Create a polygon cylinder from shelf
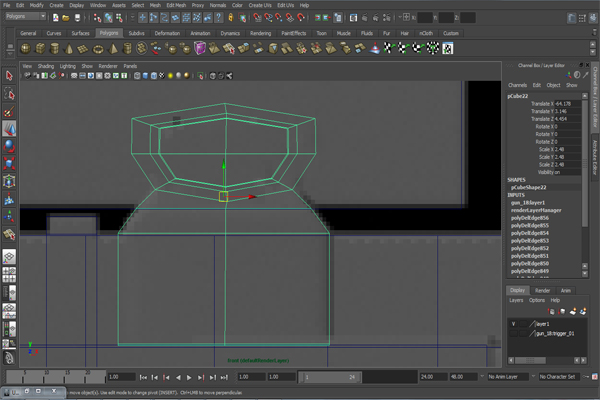Screen dimensions: 600x400 (x=55, y=48)
